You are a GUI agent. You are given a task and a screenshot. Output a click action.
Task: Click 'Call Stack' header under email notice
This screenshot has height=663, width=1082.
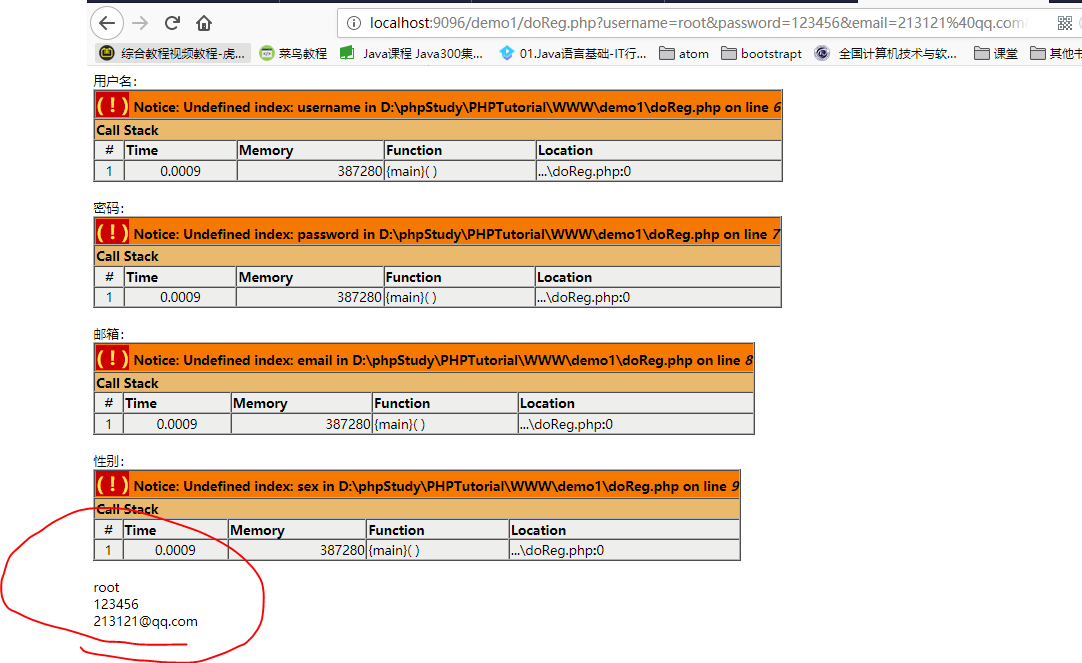[128, 383]
